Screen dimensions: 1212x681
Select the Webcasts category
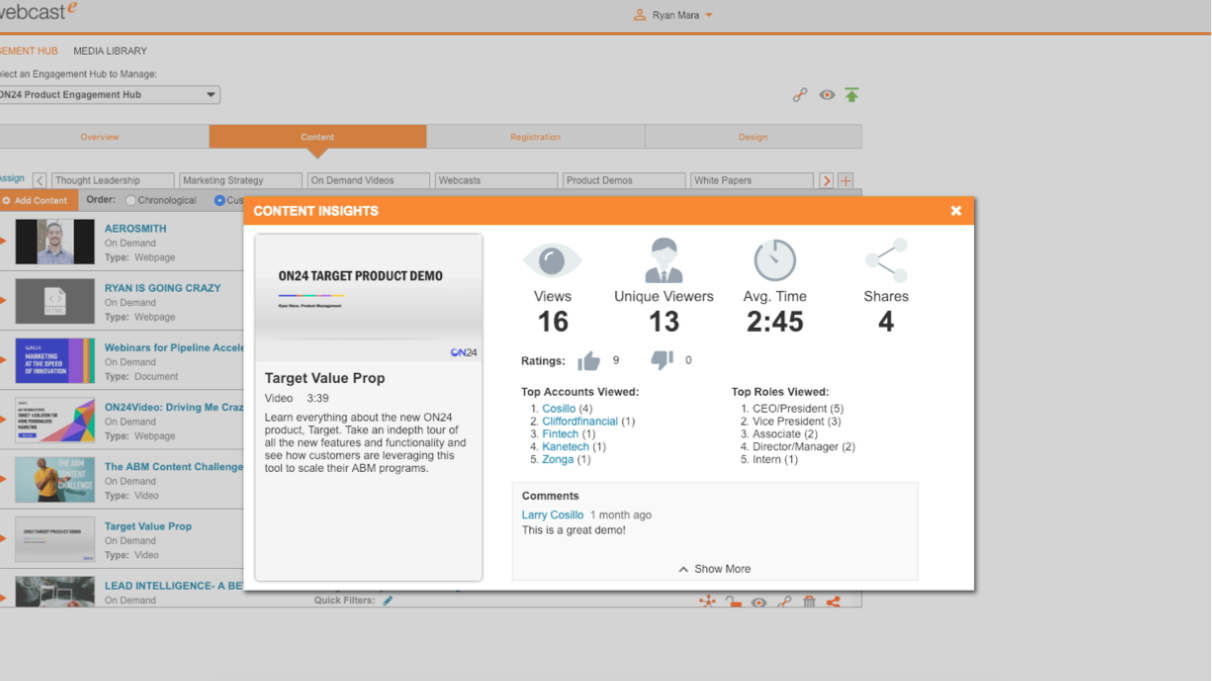tap(496, 181)
